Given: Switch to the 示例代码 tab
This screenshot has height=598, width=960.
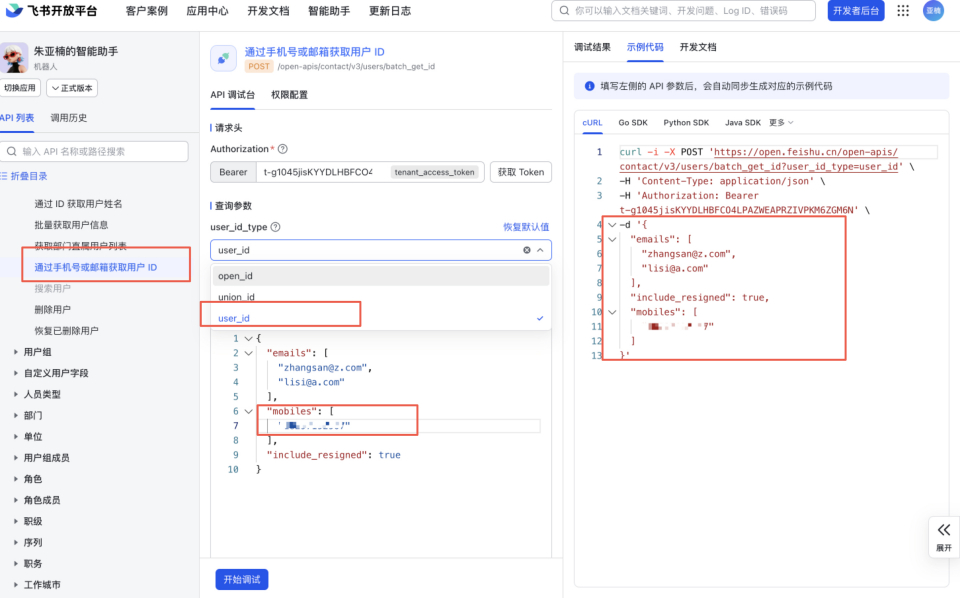Looking at the screenshot, I should pos(645,47).
